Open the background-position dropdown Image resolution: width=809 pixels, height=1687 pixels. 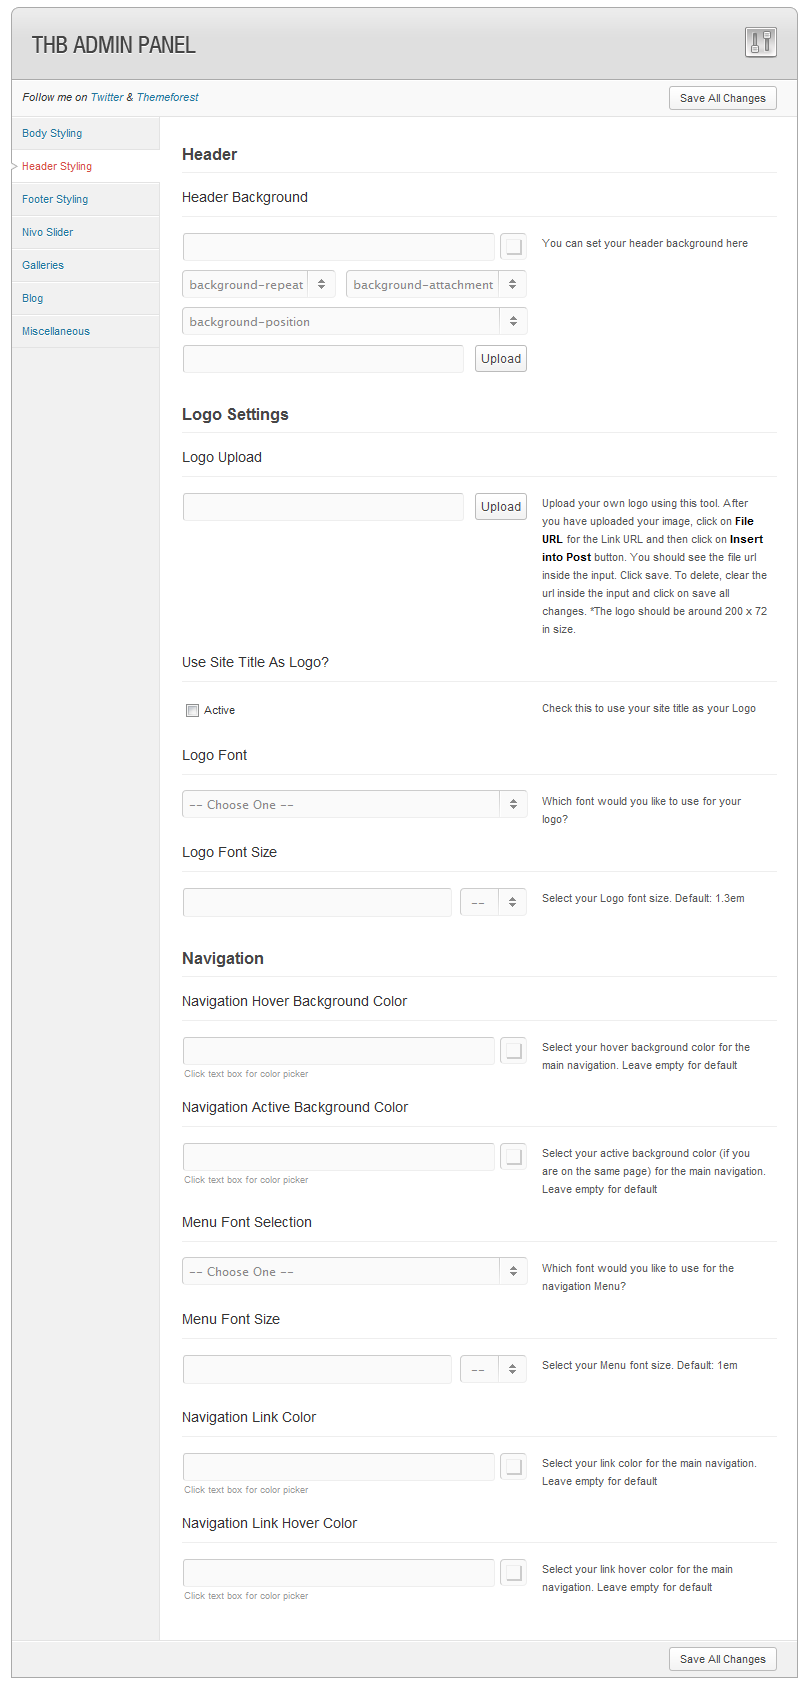coord(354,322)
